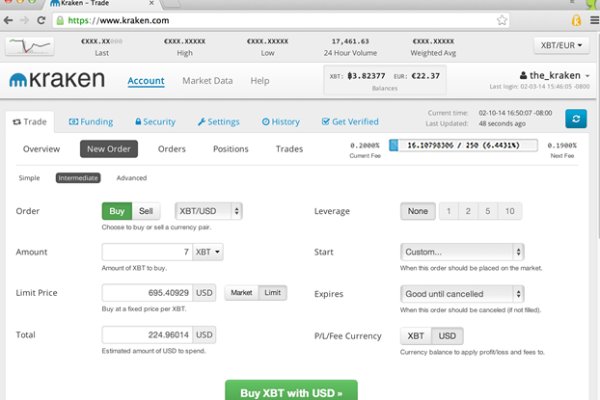Switch order to Market pricing
Image resolution: width=600 pixels, height=400 pixels.
click(241, 293)
